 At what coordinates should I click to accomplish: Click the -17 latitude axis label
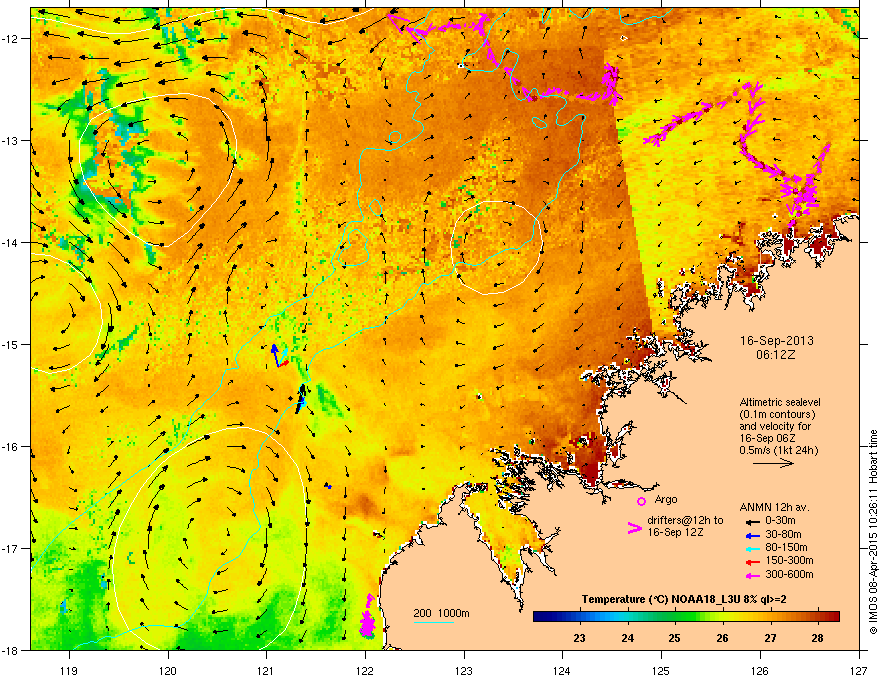[10, 548]
